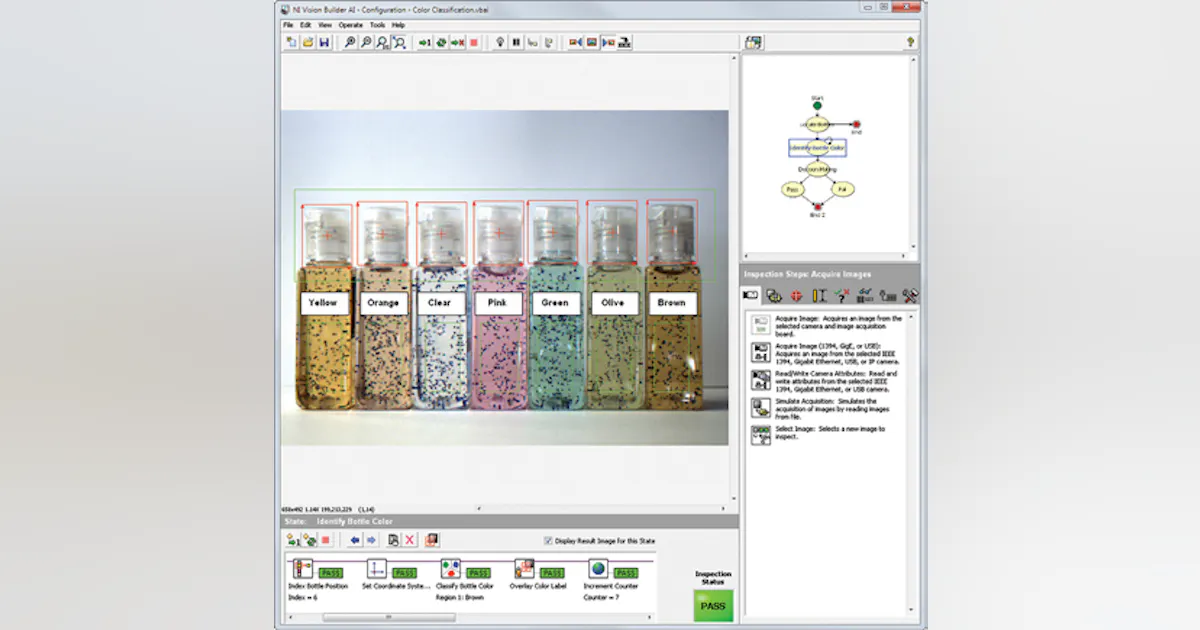Open the Check for Presence tab

point(842,295)
